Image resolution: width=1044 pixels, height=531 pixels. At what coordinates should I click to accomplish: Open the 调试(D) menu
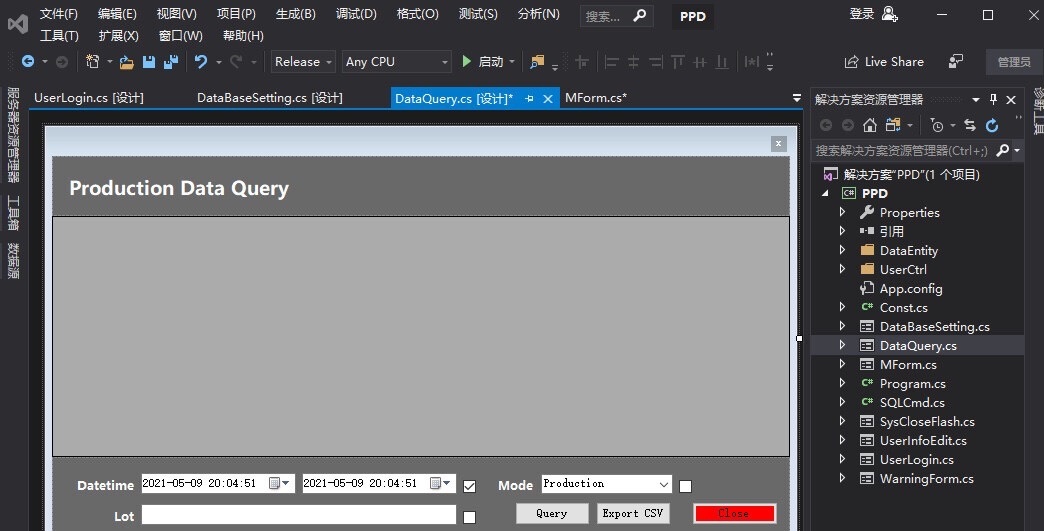point(356,14)
